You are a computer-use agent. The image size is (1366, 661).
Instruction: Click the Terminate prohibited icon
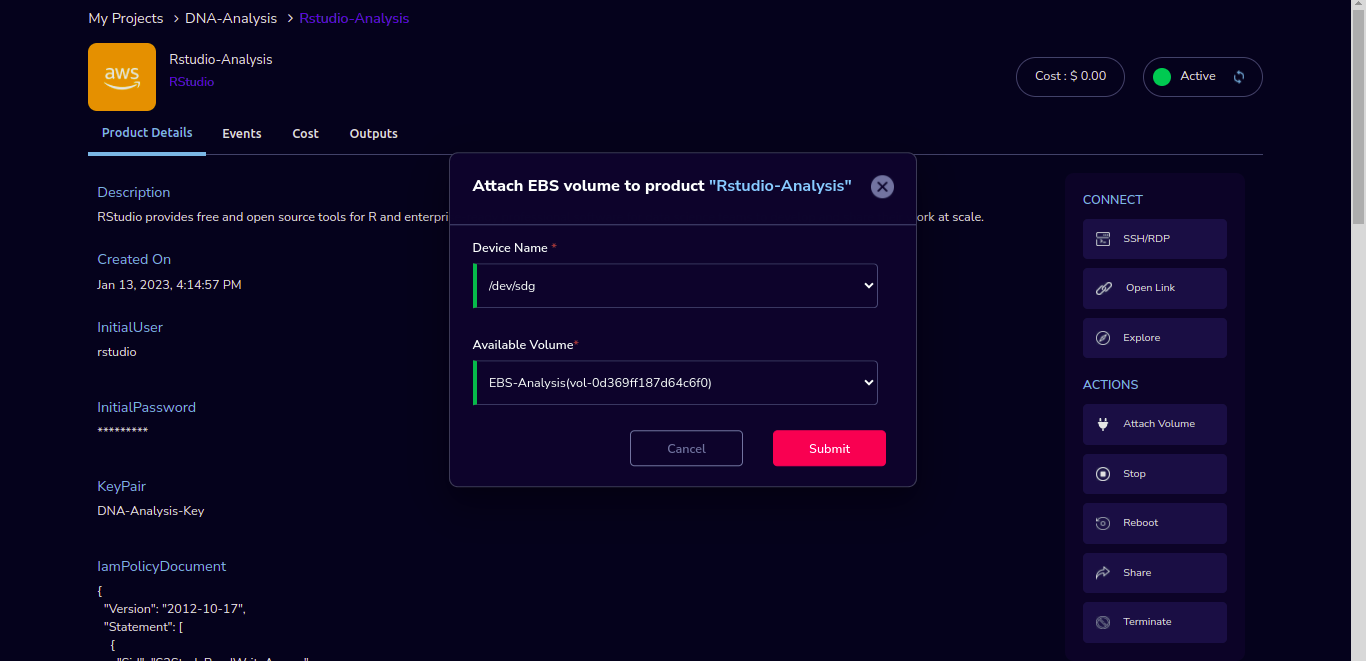tap(1103, 622)
